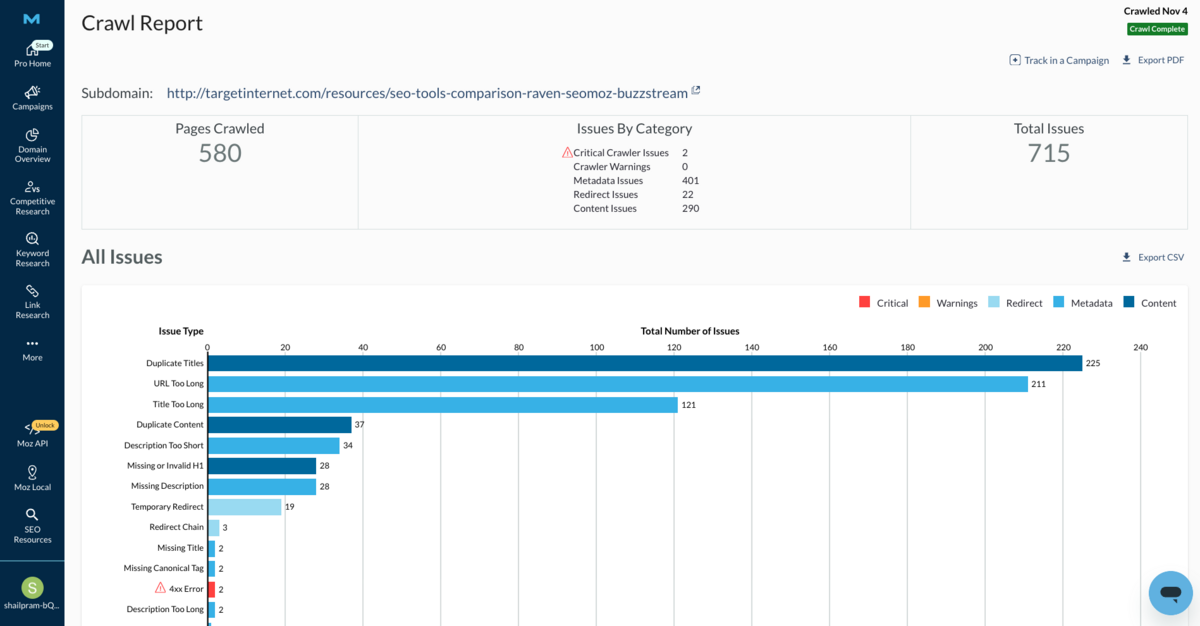Click the Export PDF label
The height and width of the screenshot is (626, 1200).
pos(1161,60)
